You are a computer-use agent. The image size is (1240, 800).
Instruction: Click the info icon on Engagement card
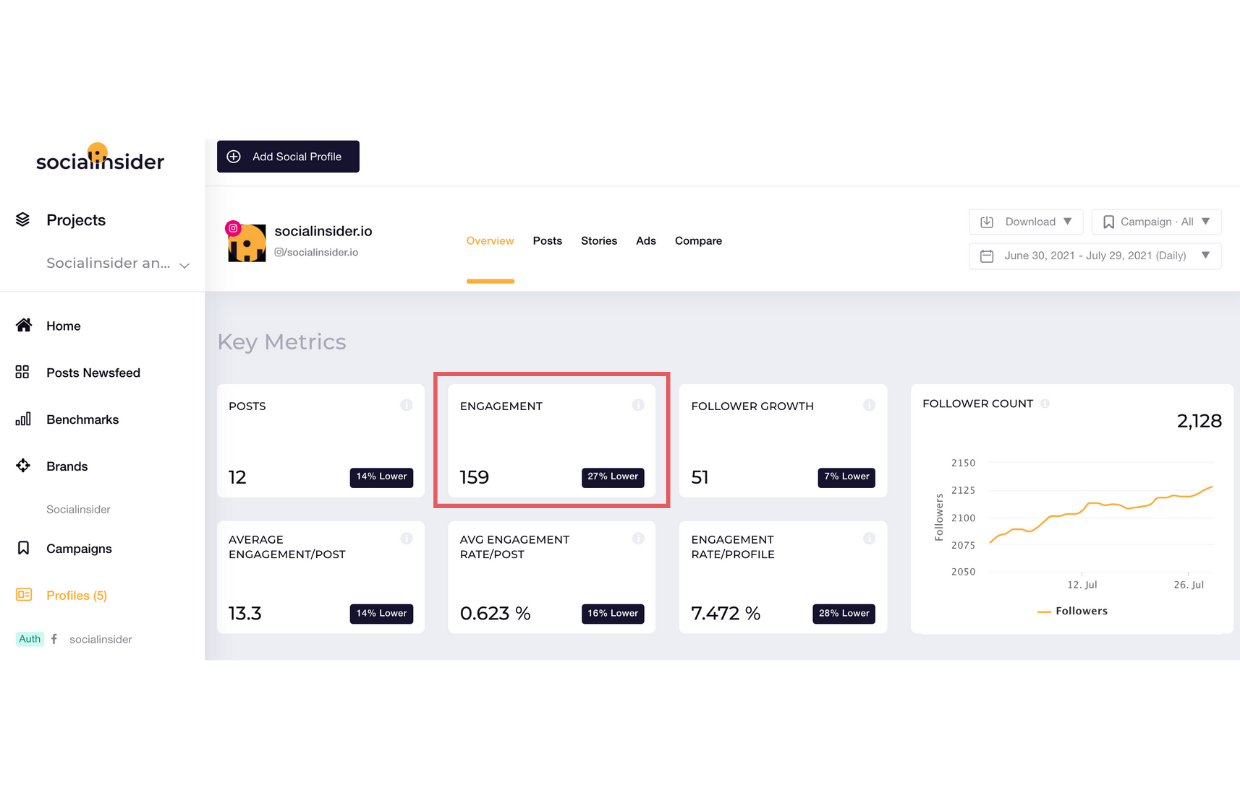638,405
